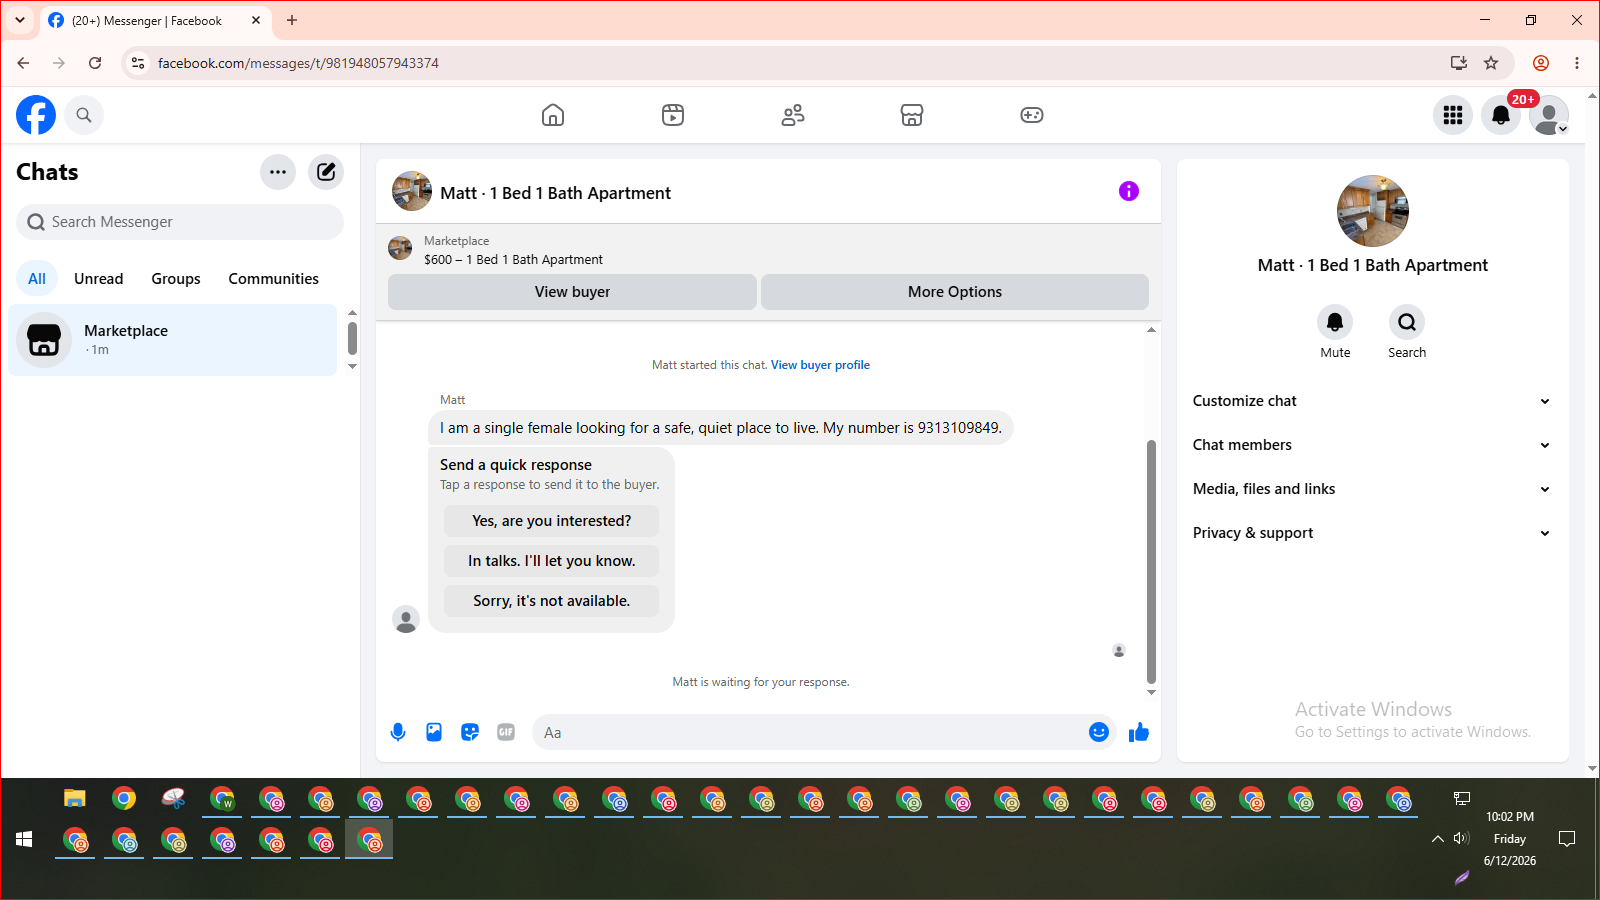The width and height of the screenshot is (1600, 900).
Task: Click the conversation scrollbar thumb
Action: 1151,561
